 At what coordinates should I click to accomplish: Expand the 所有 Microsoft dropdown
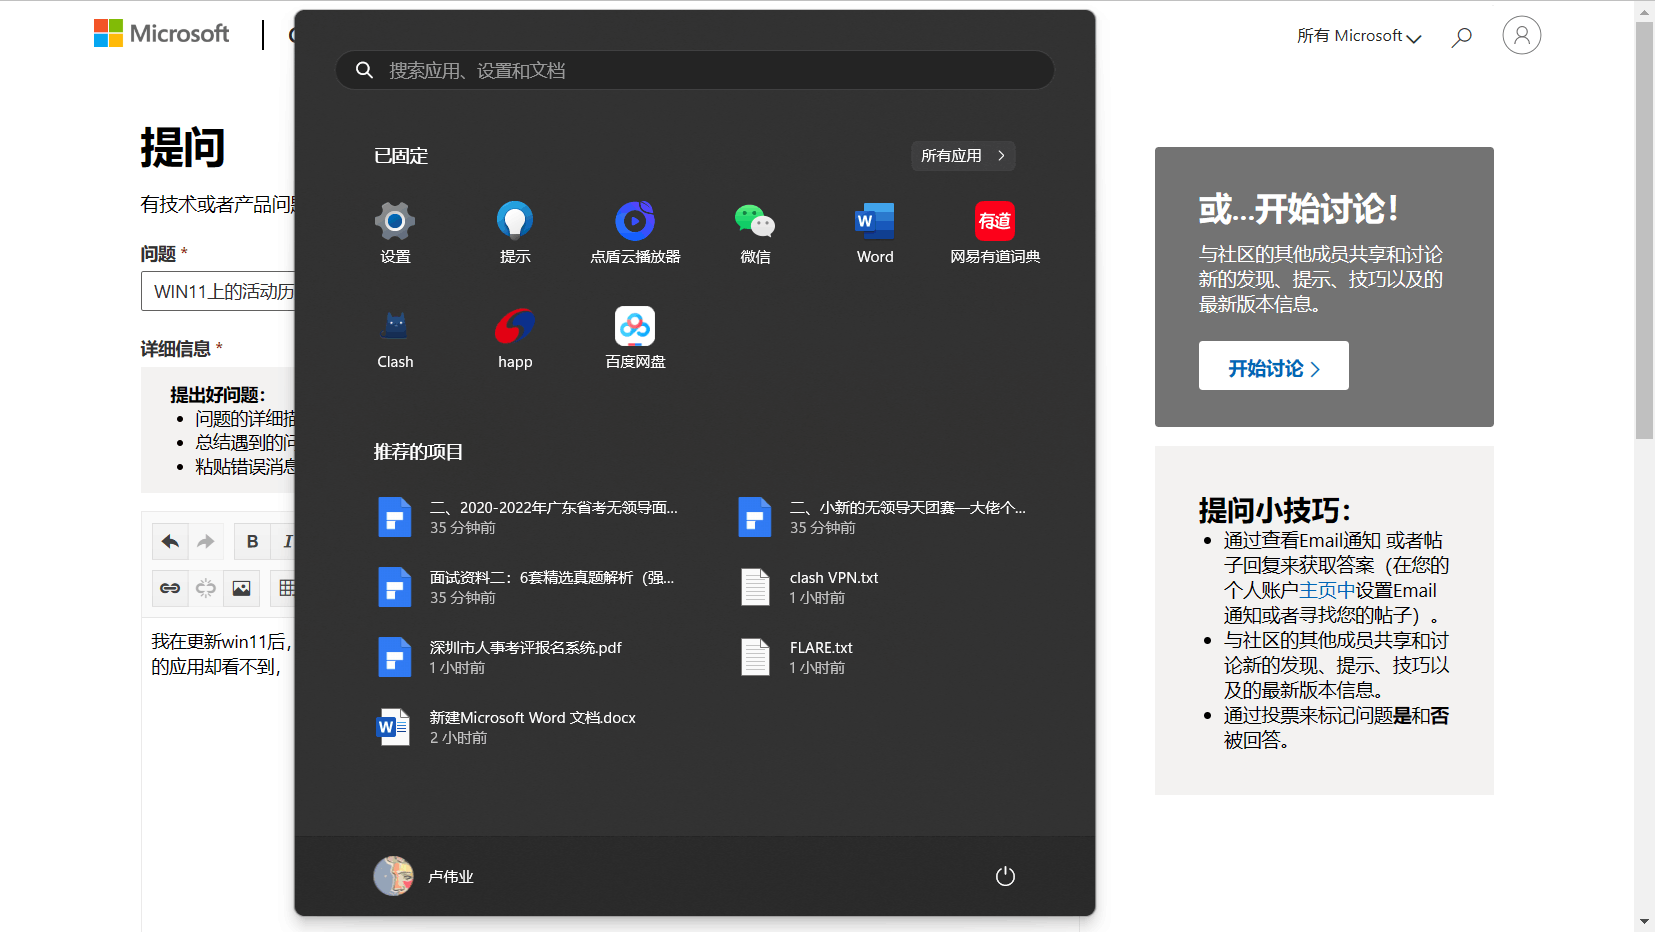click(1357, 35)
